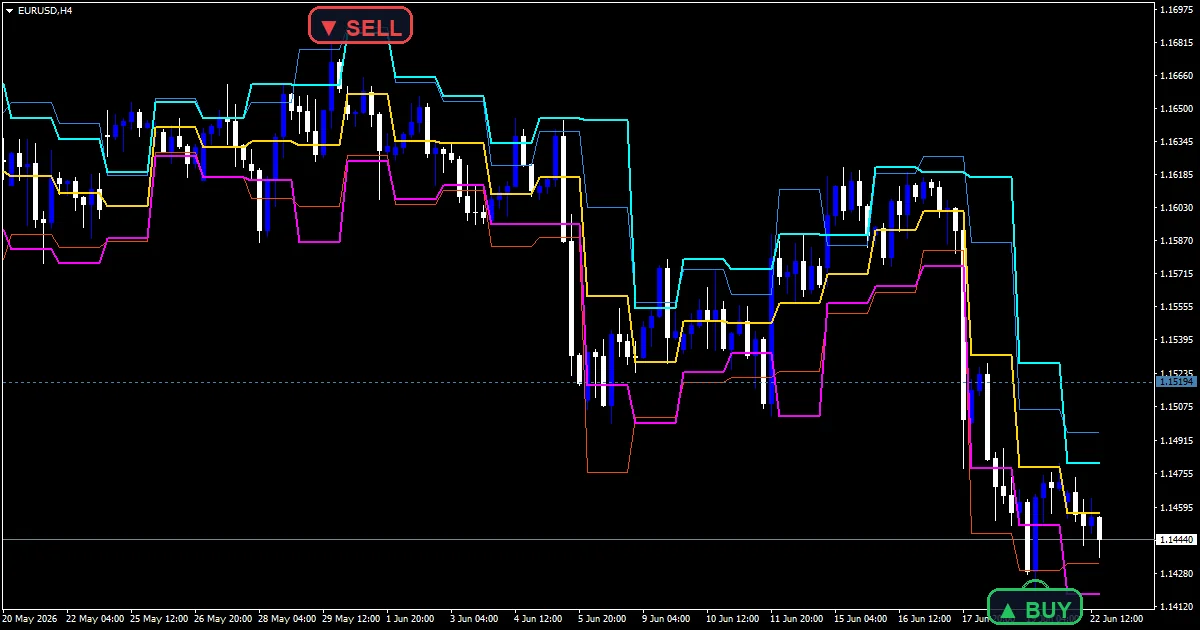The width and height of the screenshot is (1200, 630).
Task: Click the 1.15870 price scale value
Action: point(1176,241)
